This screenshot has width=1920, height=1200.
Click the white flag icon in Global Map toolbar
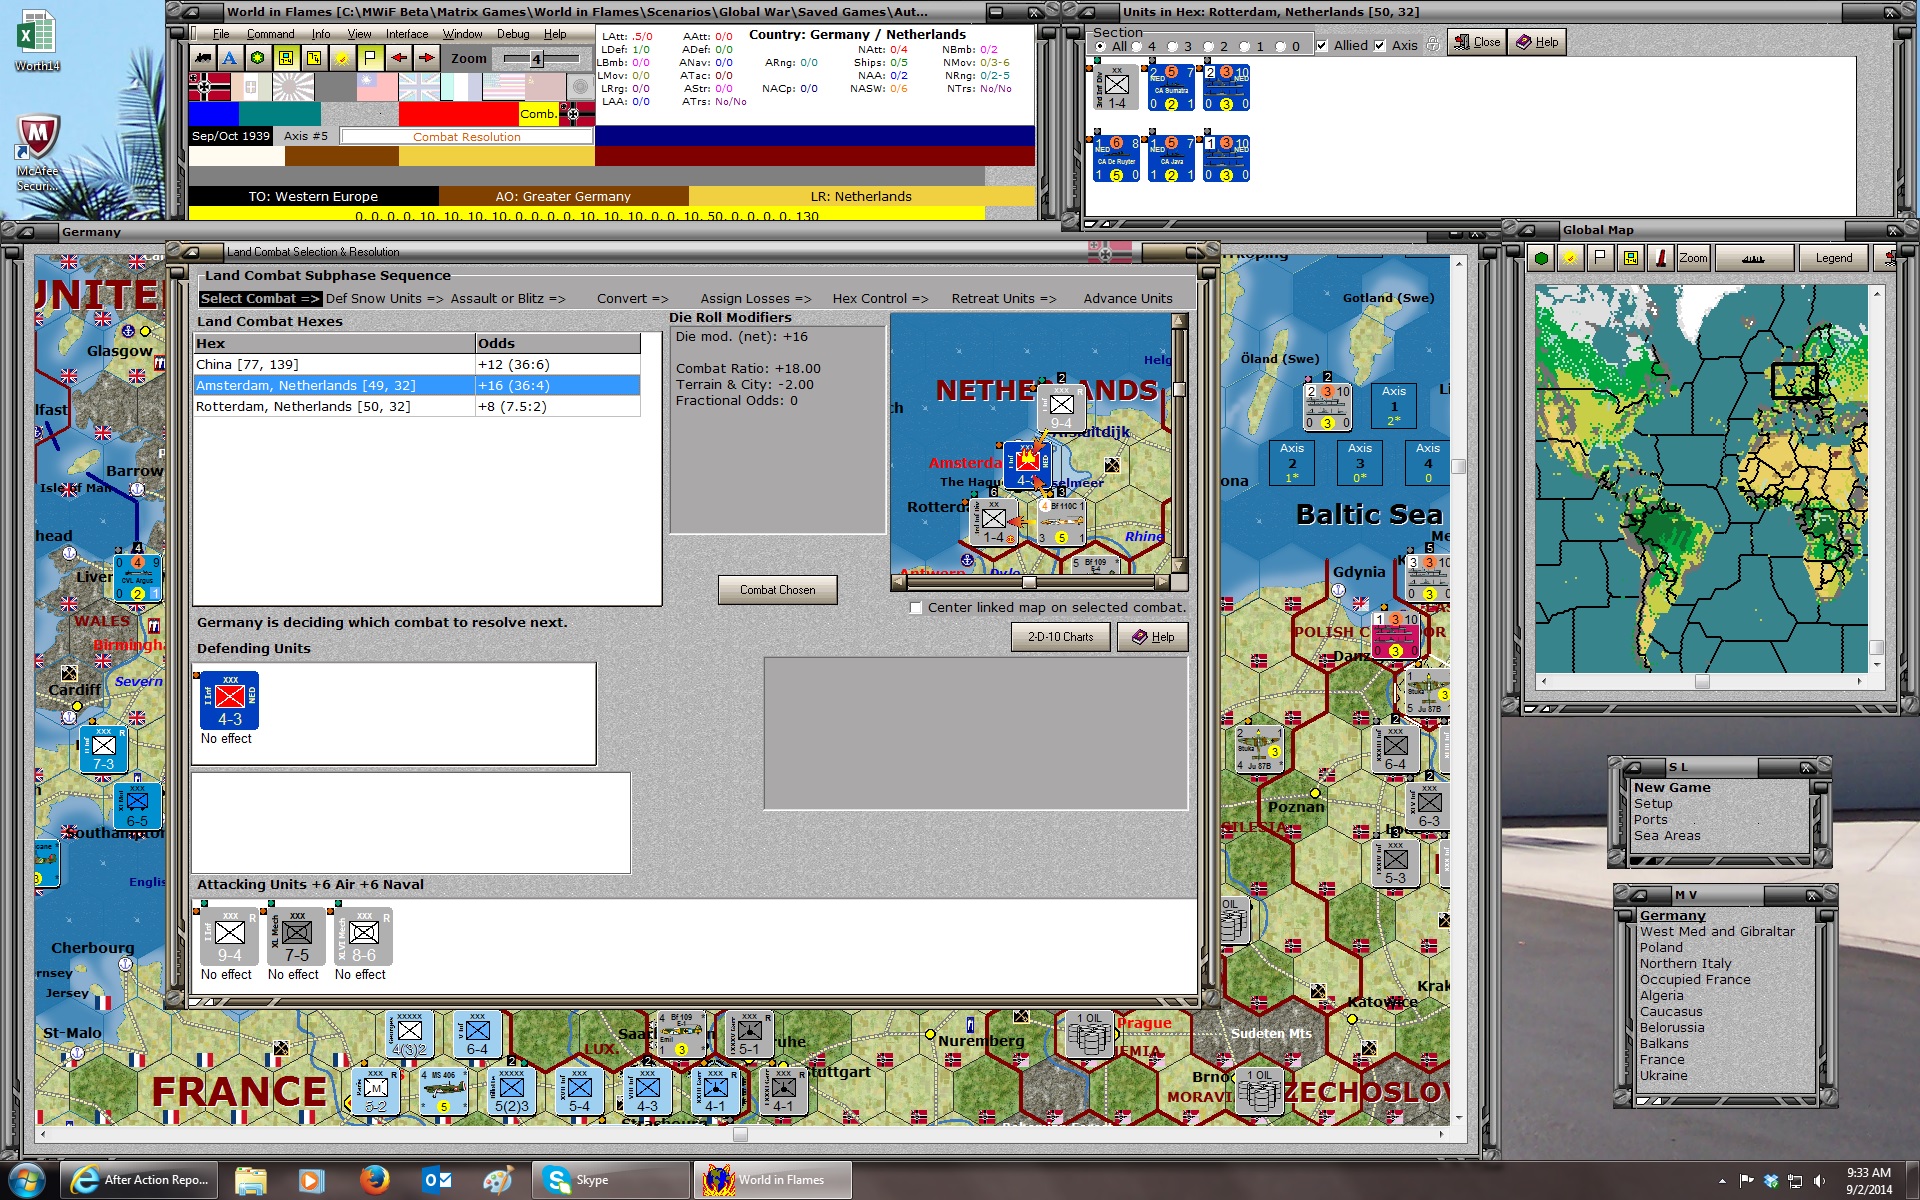click(x=1600, y=258)
